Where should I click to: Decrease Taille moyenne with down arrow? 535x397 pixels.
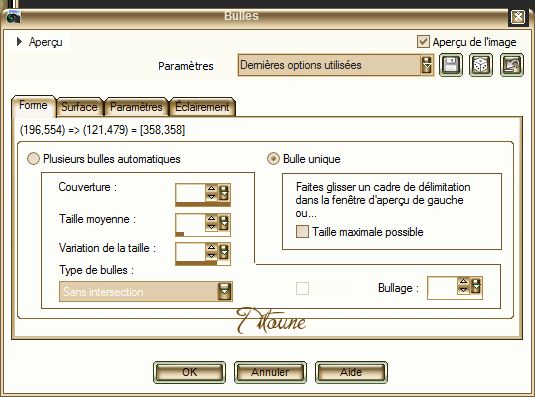[x=212, y=226]
